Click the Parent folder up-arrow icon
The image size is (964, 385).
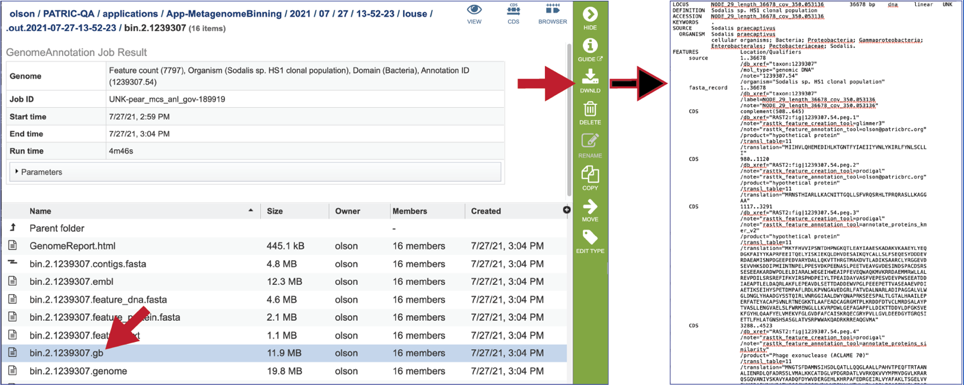[x=12, y=228]
